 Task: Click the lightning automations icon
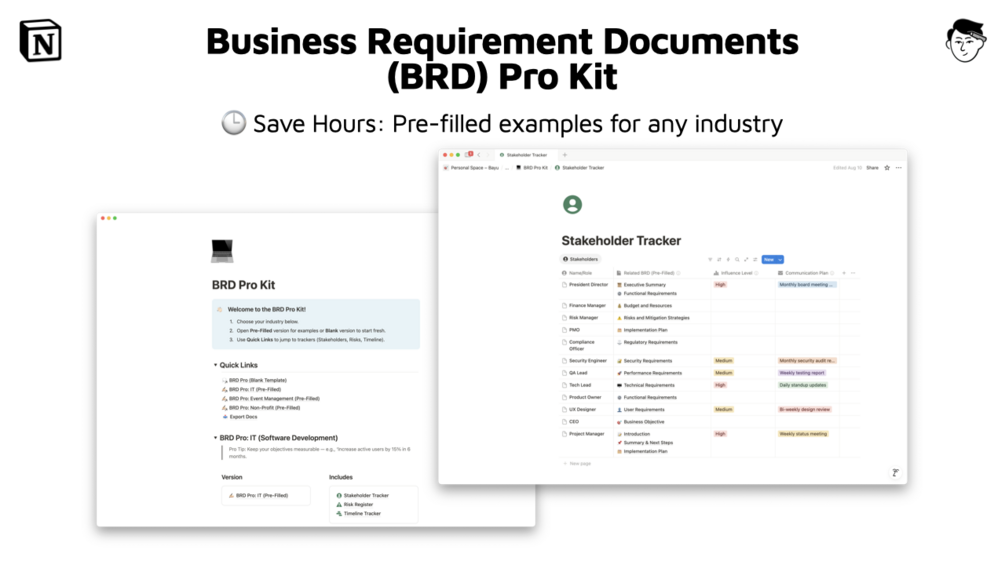pos(728,259)
